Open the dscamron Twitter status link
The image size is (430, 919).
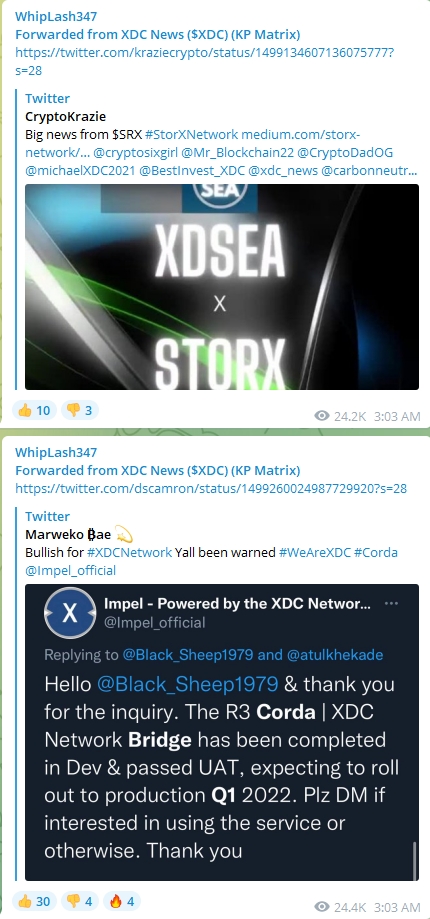coord(211,488)
